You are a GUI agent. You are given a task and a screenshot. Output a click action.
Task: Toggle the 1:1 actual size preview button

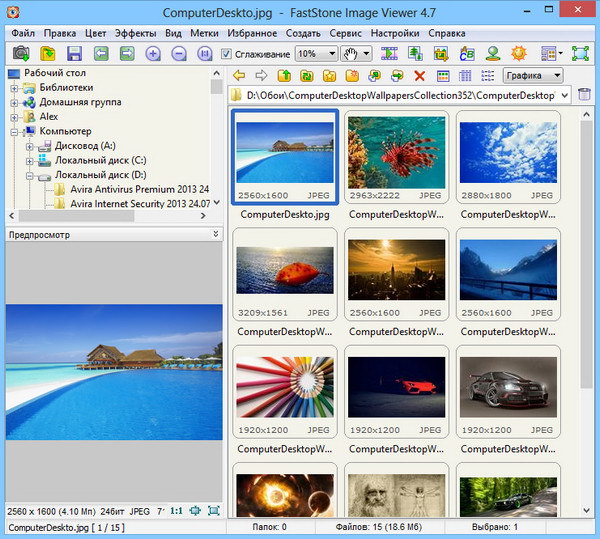(176, 510)
